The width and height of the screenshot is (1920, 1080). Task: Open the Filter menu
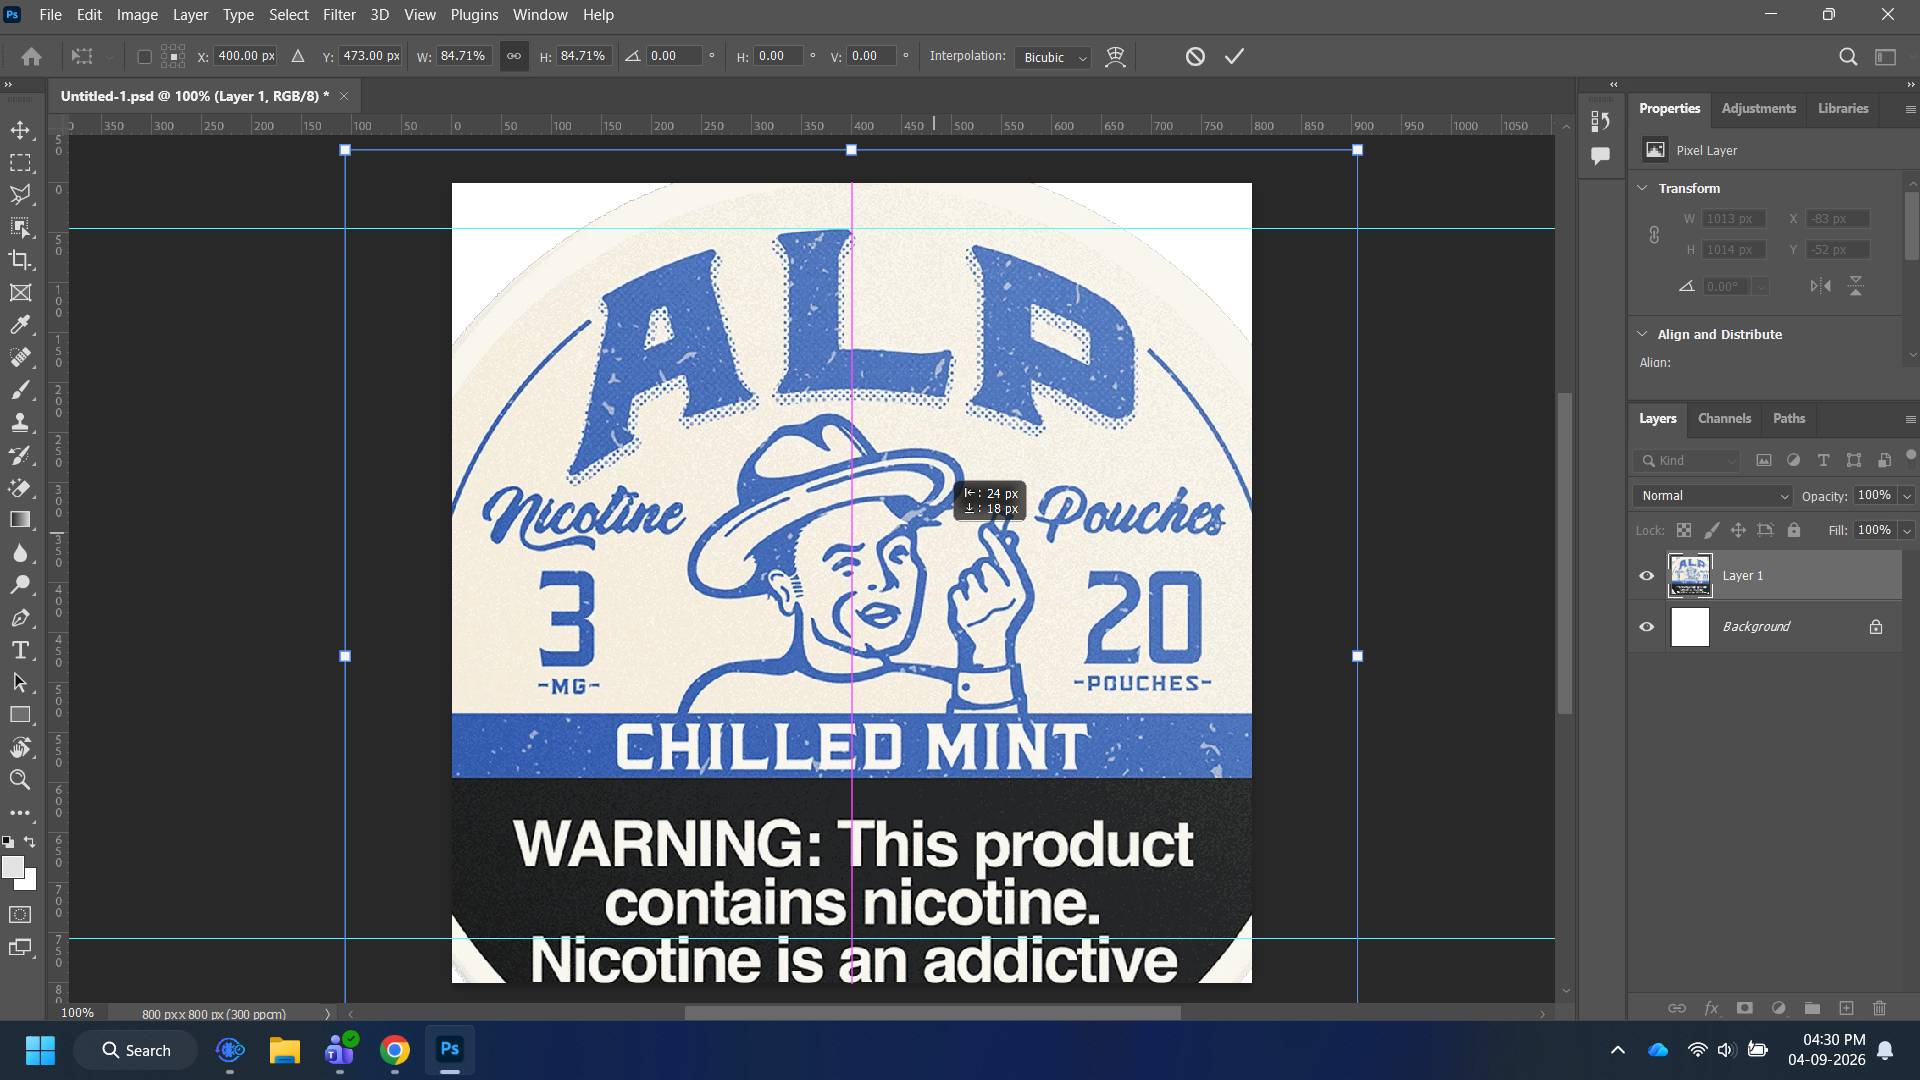[339, 15]
